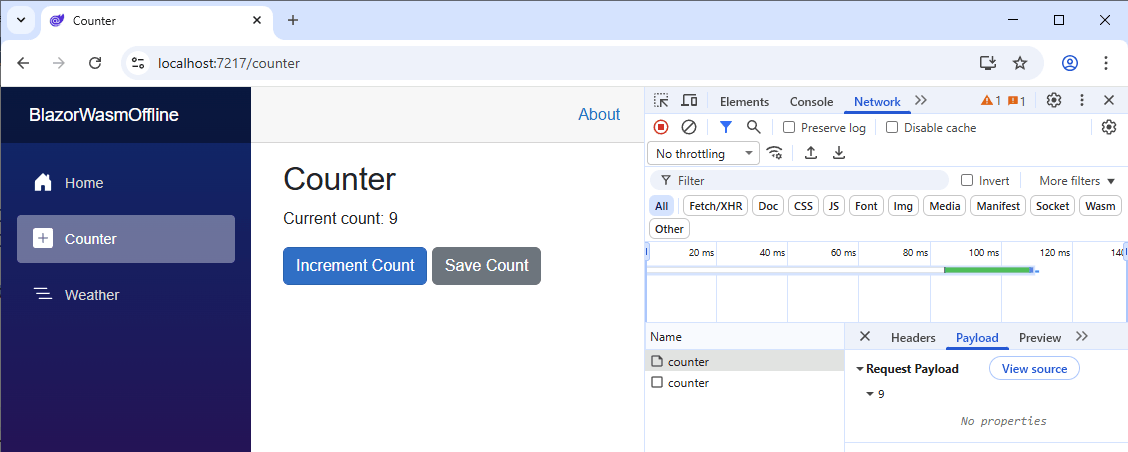1128x452 pixels.
Task: Stop recording network log
Action: (x=660, y=127)
